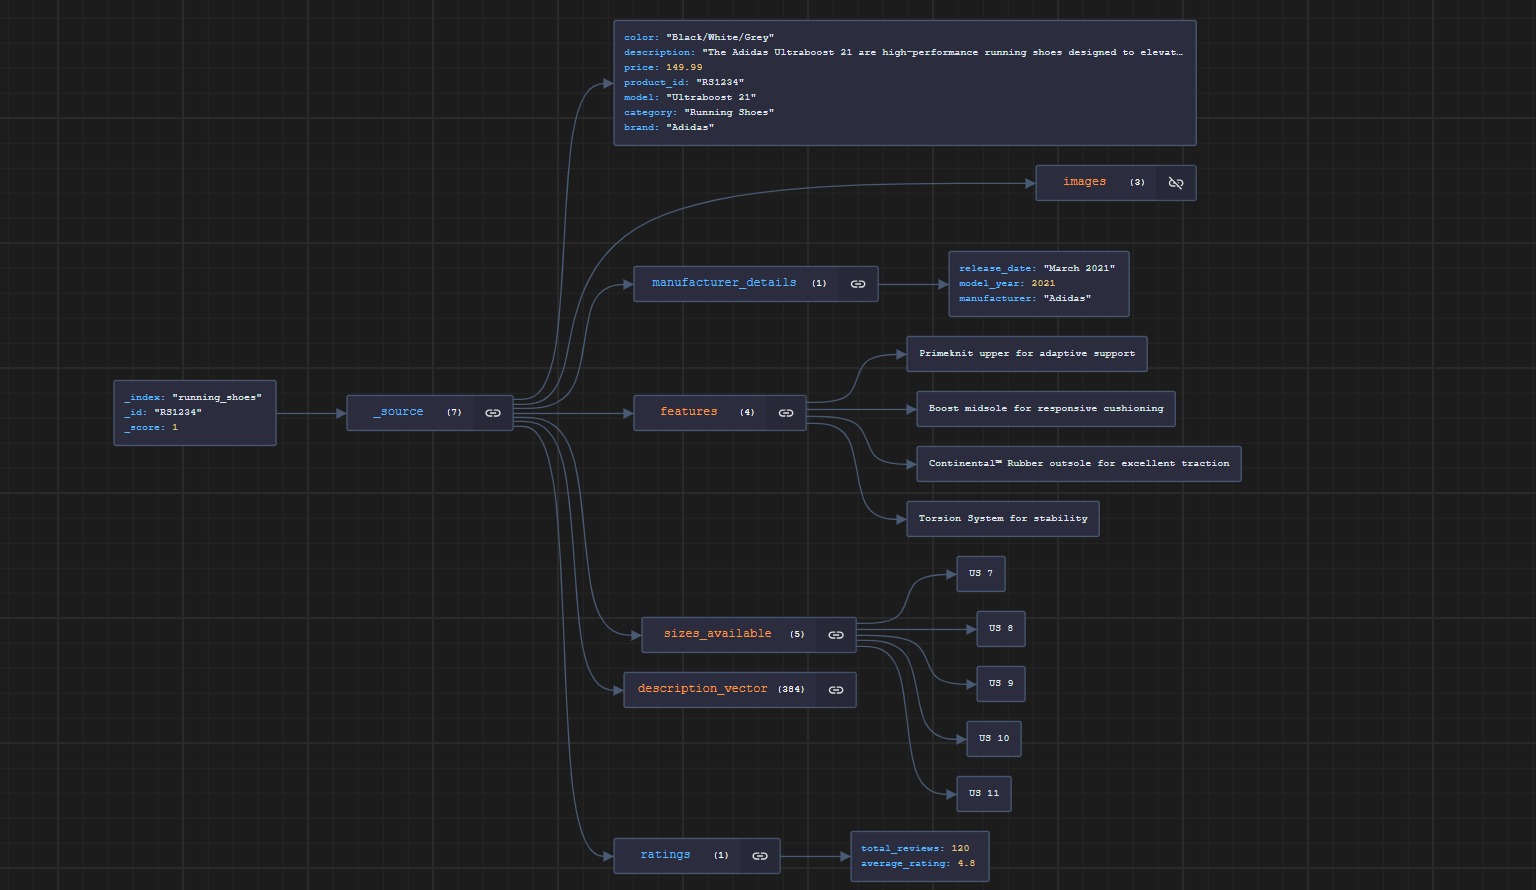This screenshot has width=1536, height=890.
Task: Click the _id "RS1234" line in root node
Action: tap(163, 413)
